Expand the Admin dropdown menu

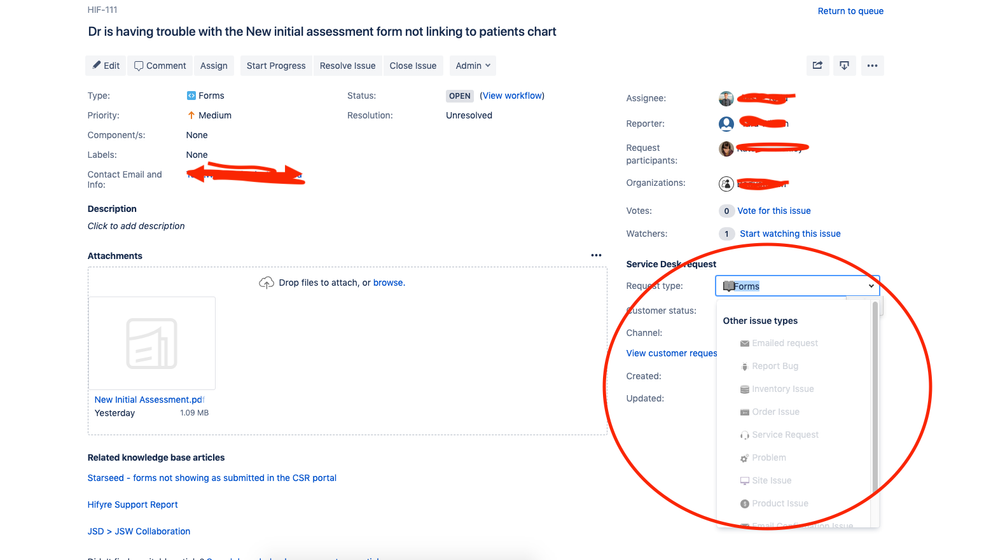[473, 66]
